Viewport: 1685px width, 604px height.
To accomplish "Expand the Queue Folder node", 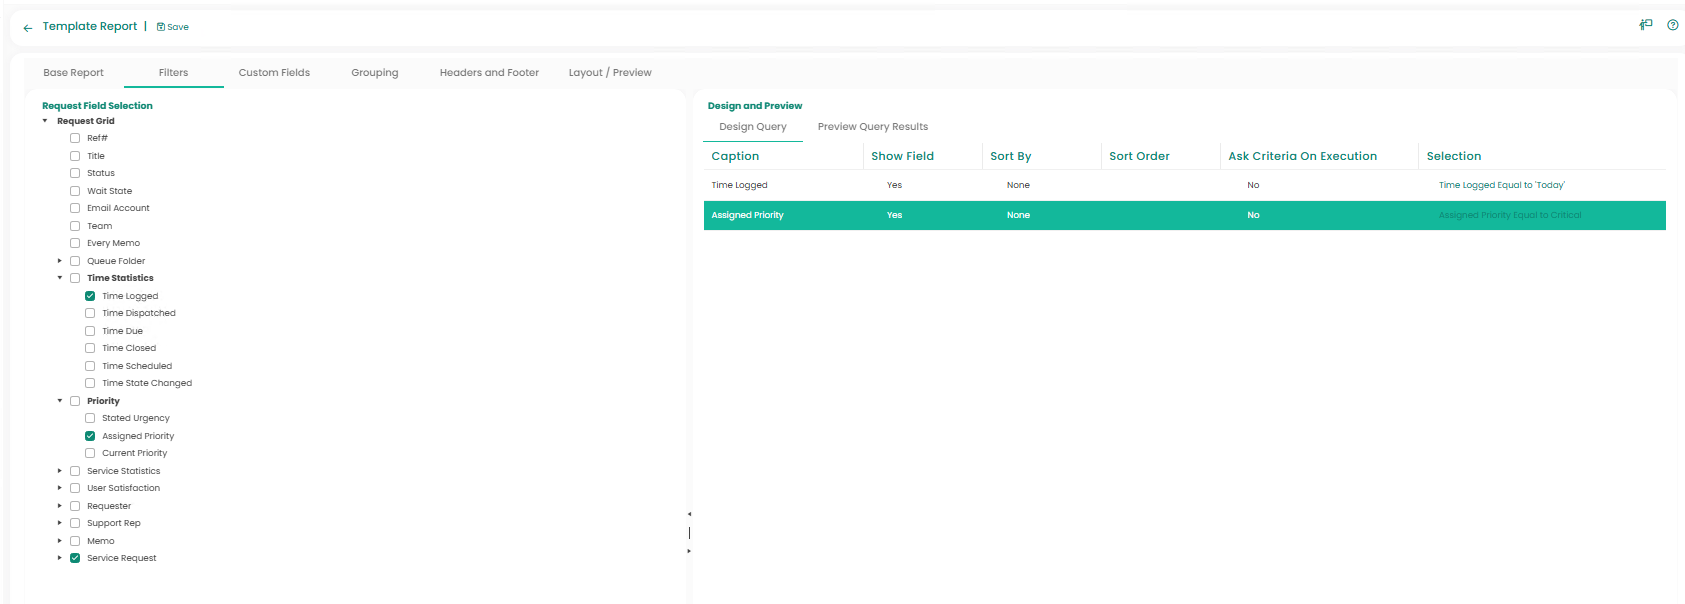I will (x=60, y=261).
